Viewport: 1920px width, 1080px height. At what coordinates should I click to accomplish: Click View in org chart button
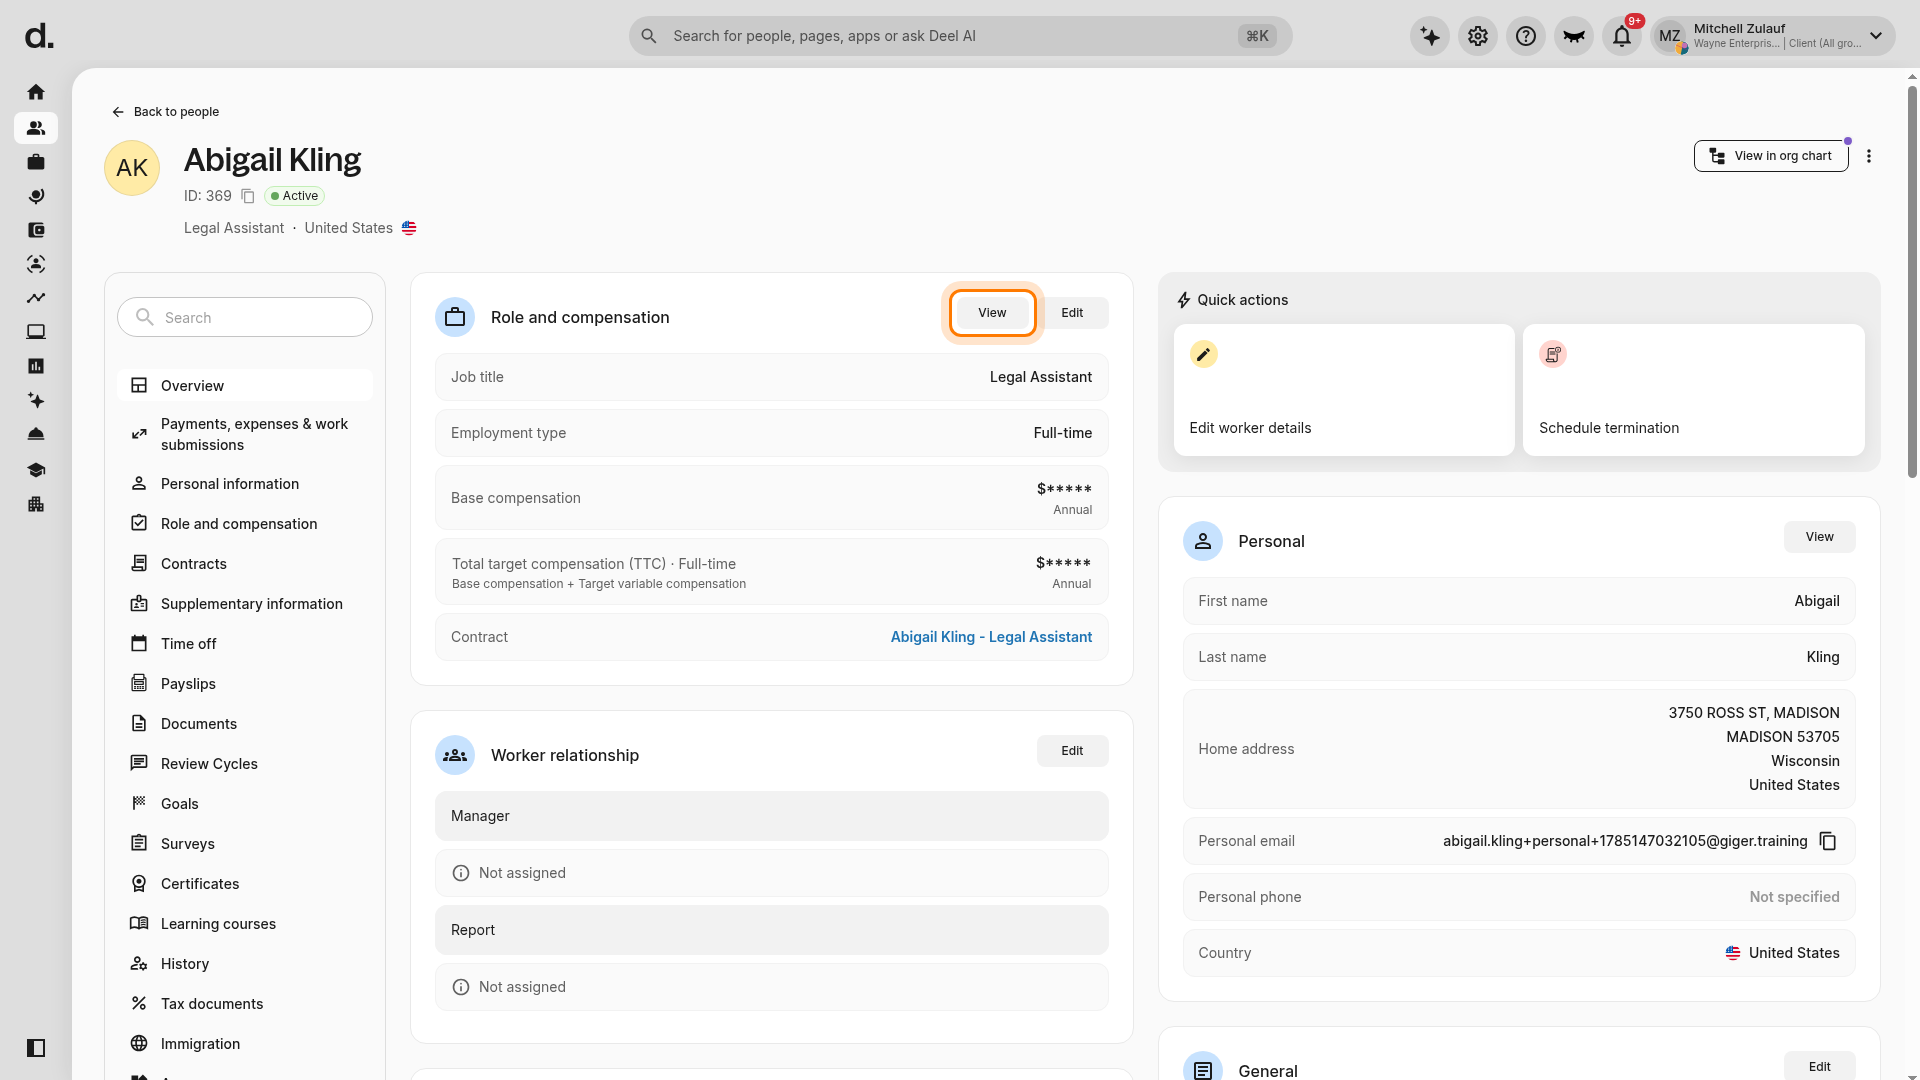coord(1771,156)
